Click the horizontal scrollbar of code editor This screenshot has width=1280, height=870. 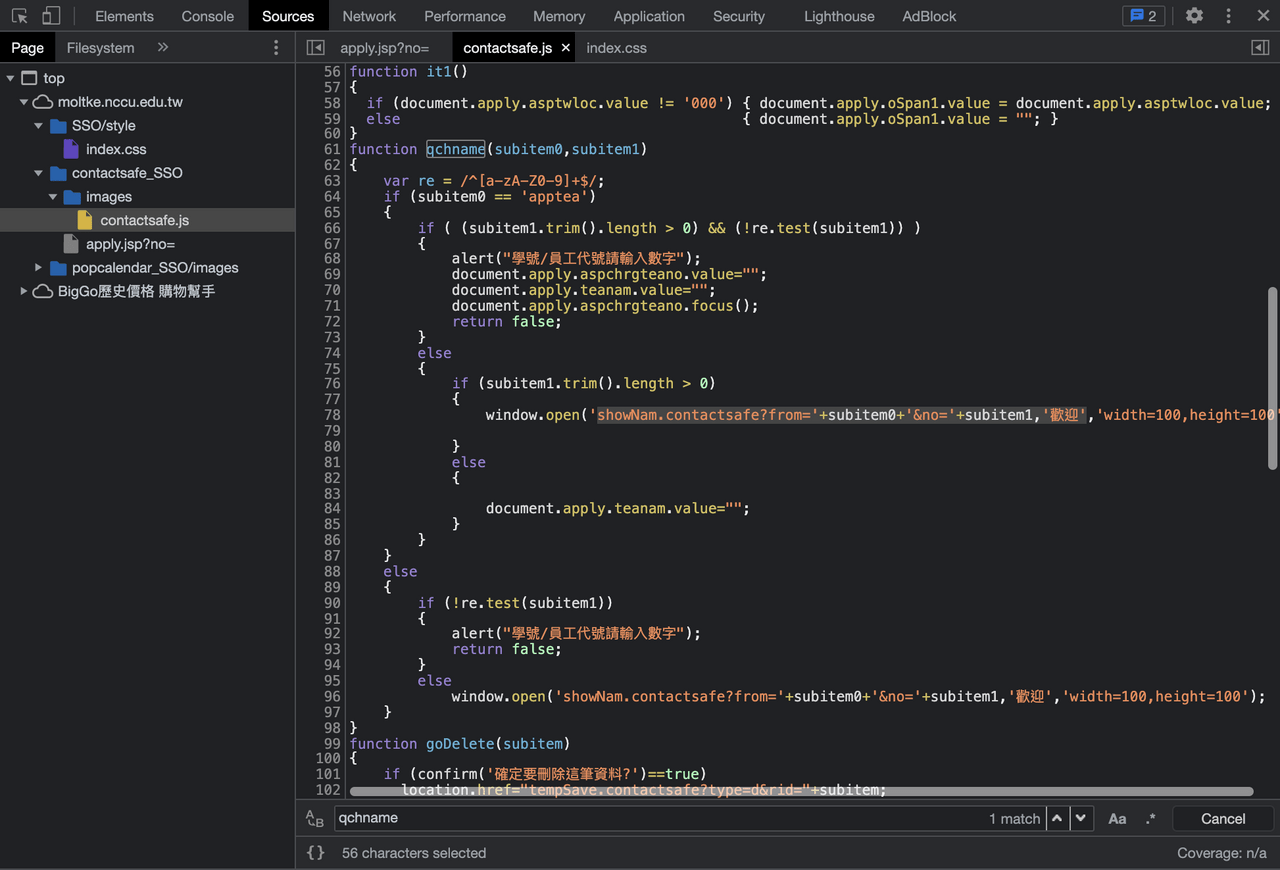801,791
